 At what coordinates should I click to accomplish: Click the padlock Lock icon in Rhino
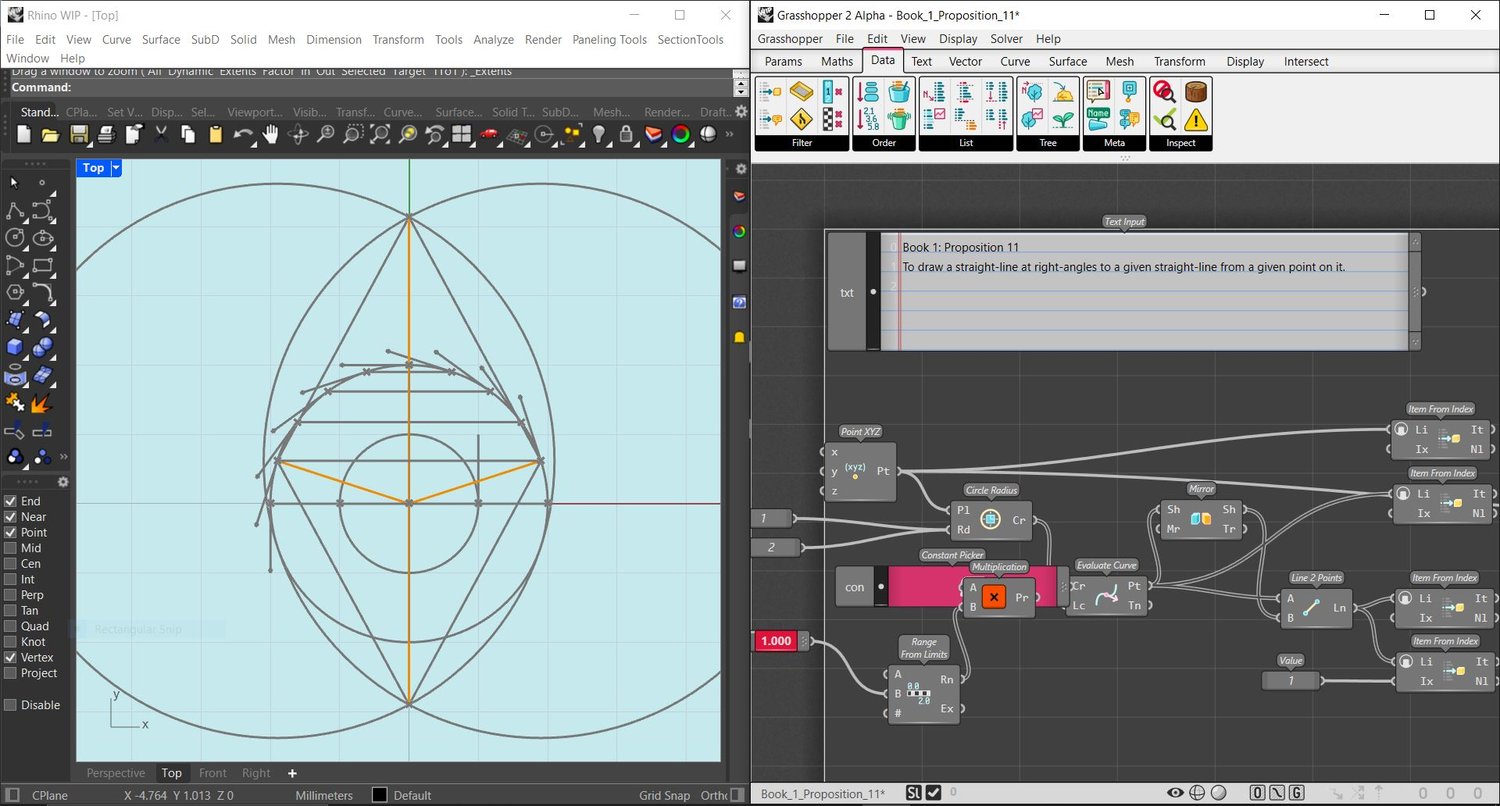[626, 134]
